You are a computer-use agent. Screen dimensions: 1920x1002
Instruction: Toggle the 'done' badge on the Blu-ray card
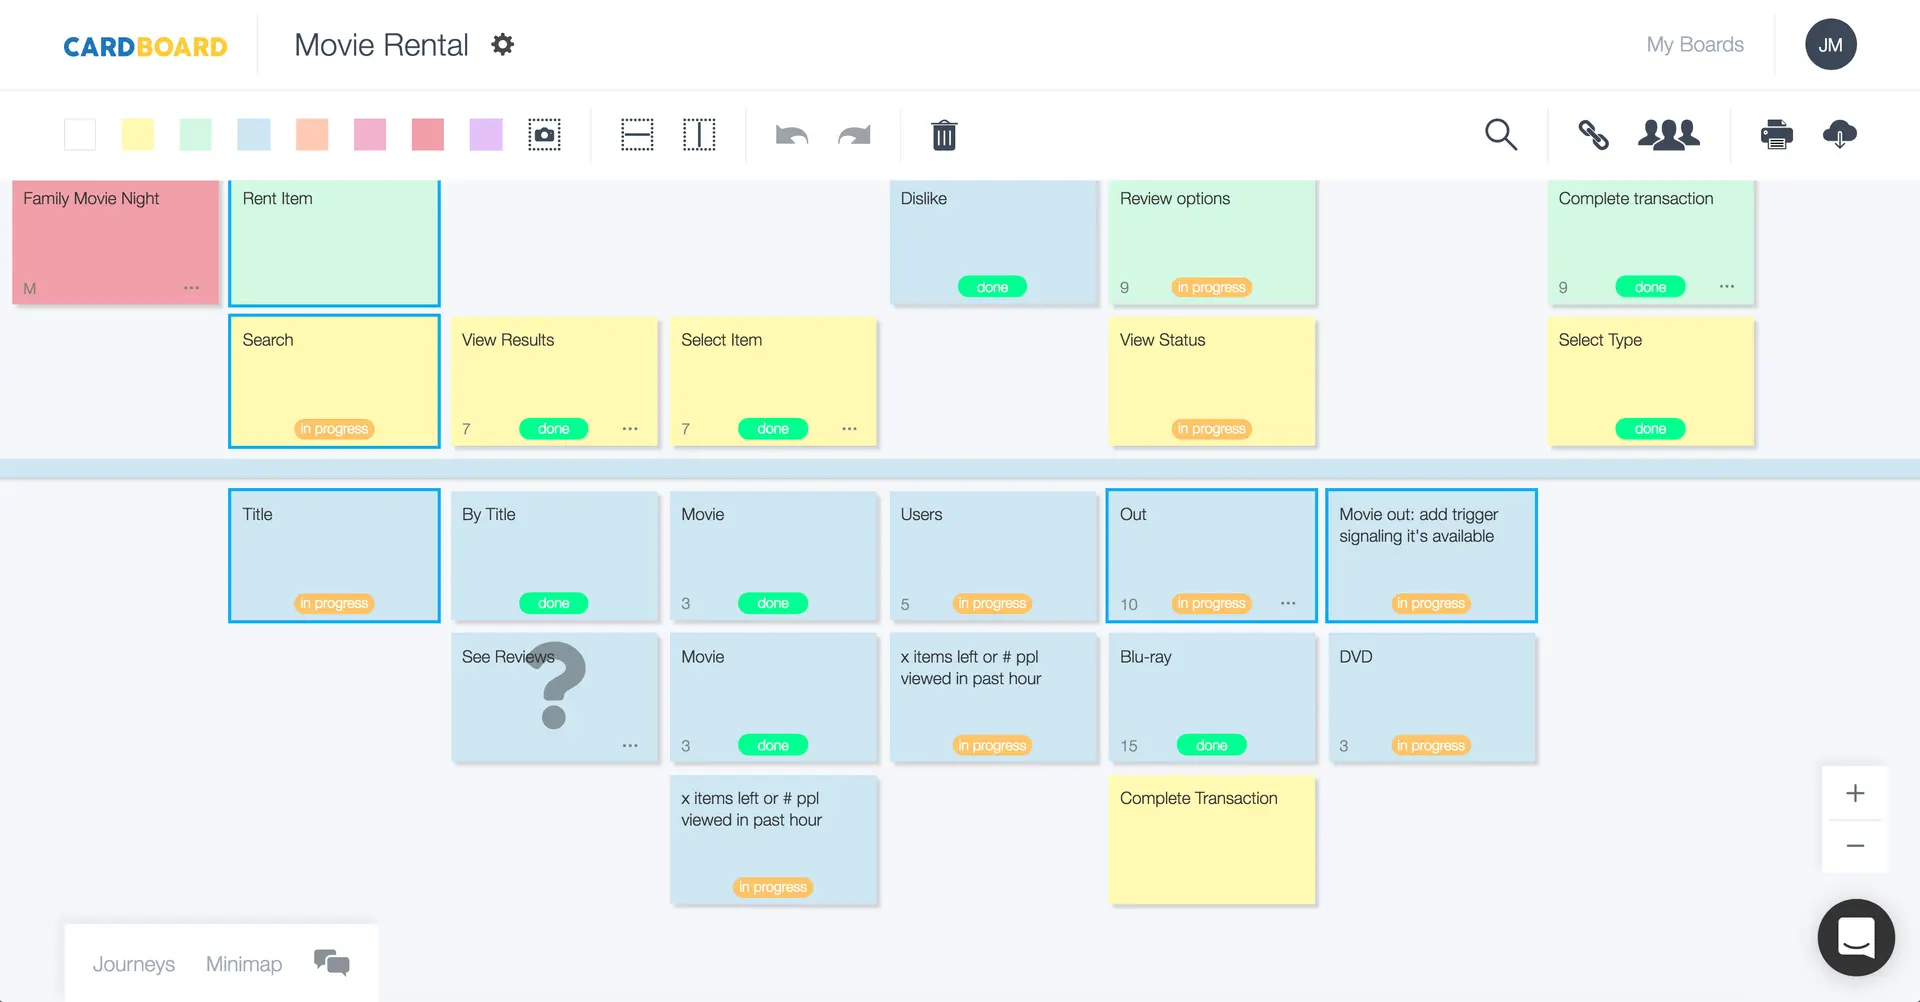tap(1211, 744)
